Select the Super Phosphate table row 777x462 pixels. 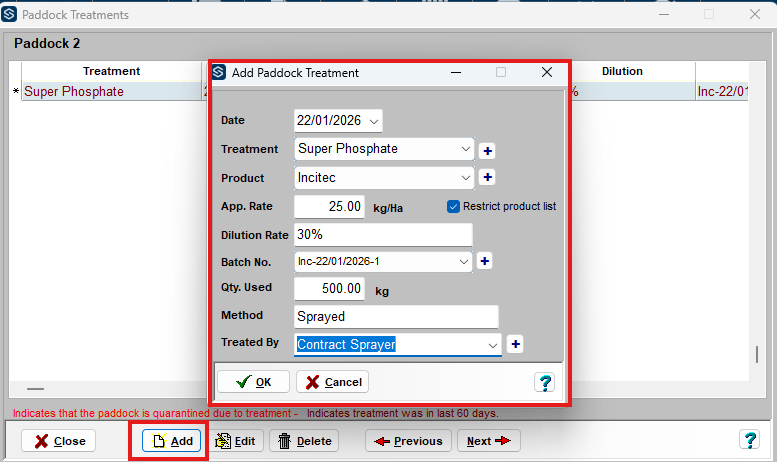[110, 92]
